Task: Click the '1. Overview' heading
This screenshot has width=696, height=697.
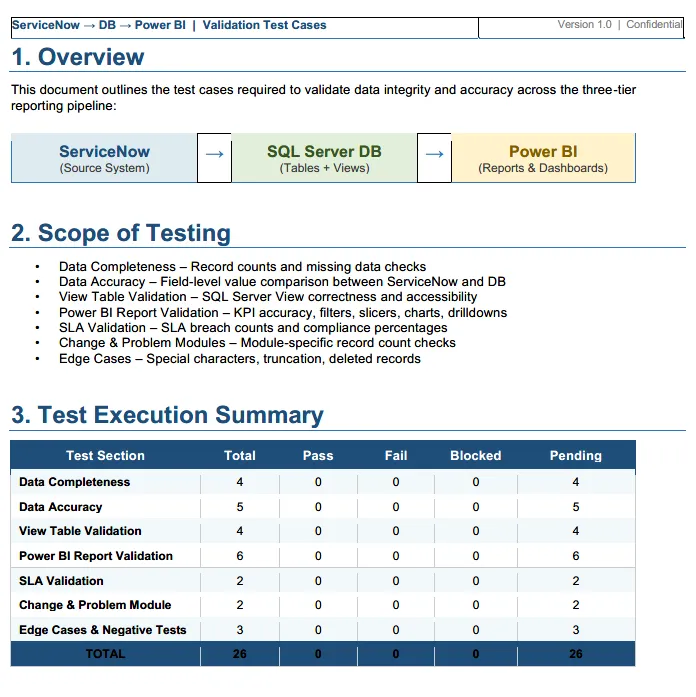Action: point(78,57)
